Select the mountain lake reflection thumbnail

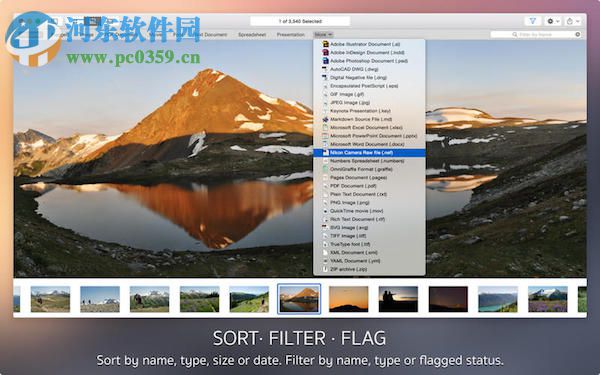point(299,299)
